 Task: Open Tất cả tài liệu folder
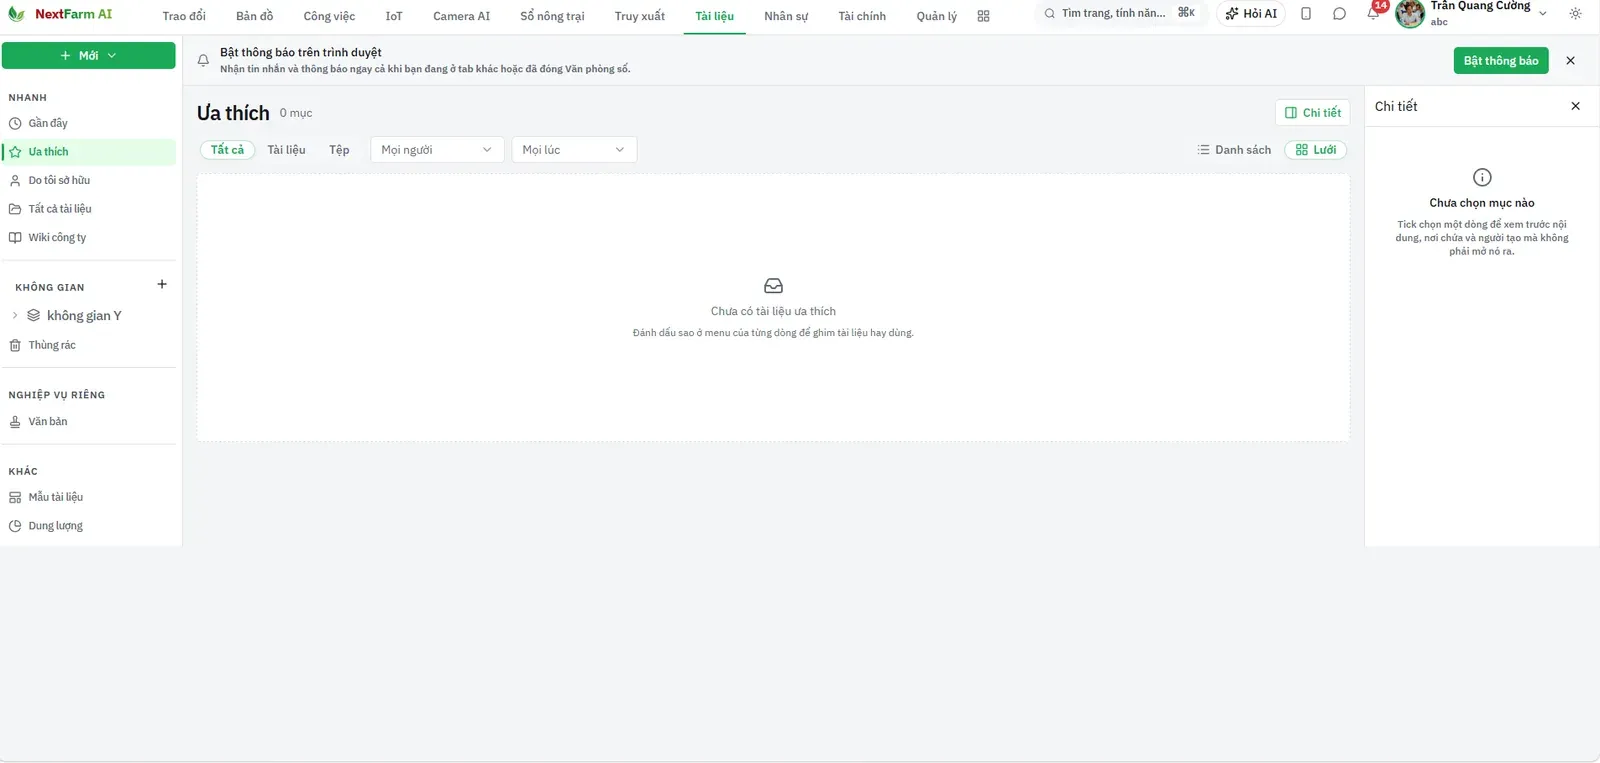coord(89,209)
